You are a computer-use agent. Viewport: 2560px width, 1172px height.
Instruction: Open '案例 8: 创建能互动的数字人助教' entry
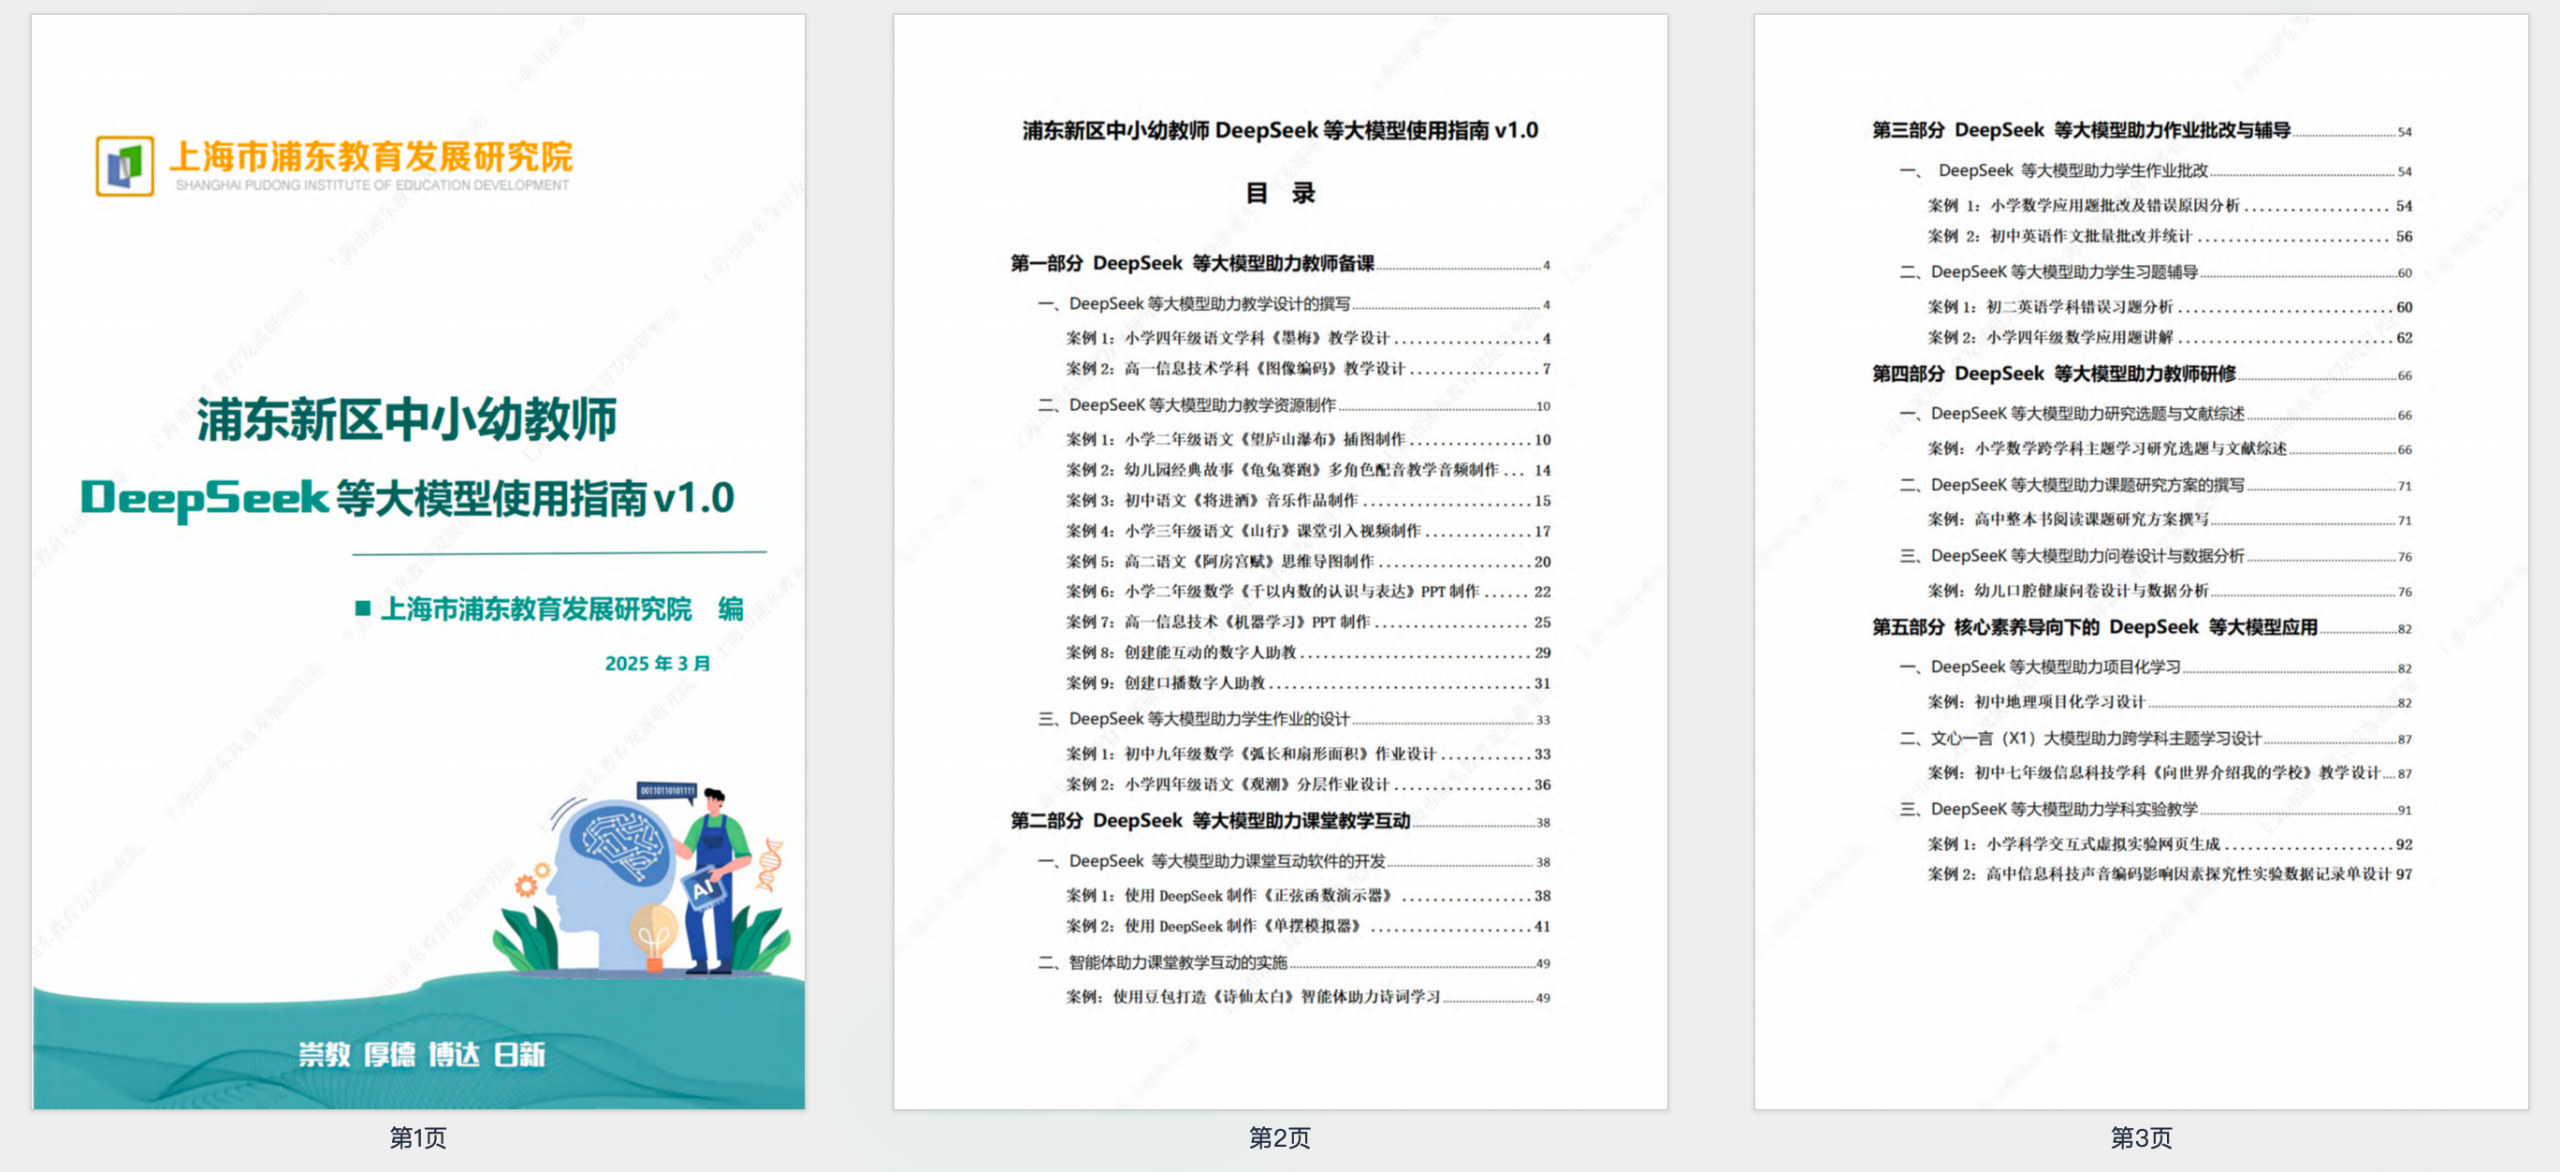pyautogui.click(x=1308, y=653)
